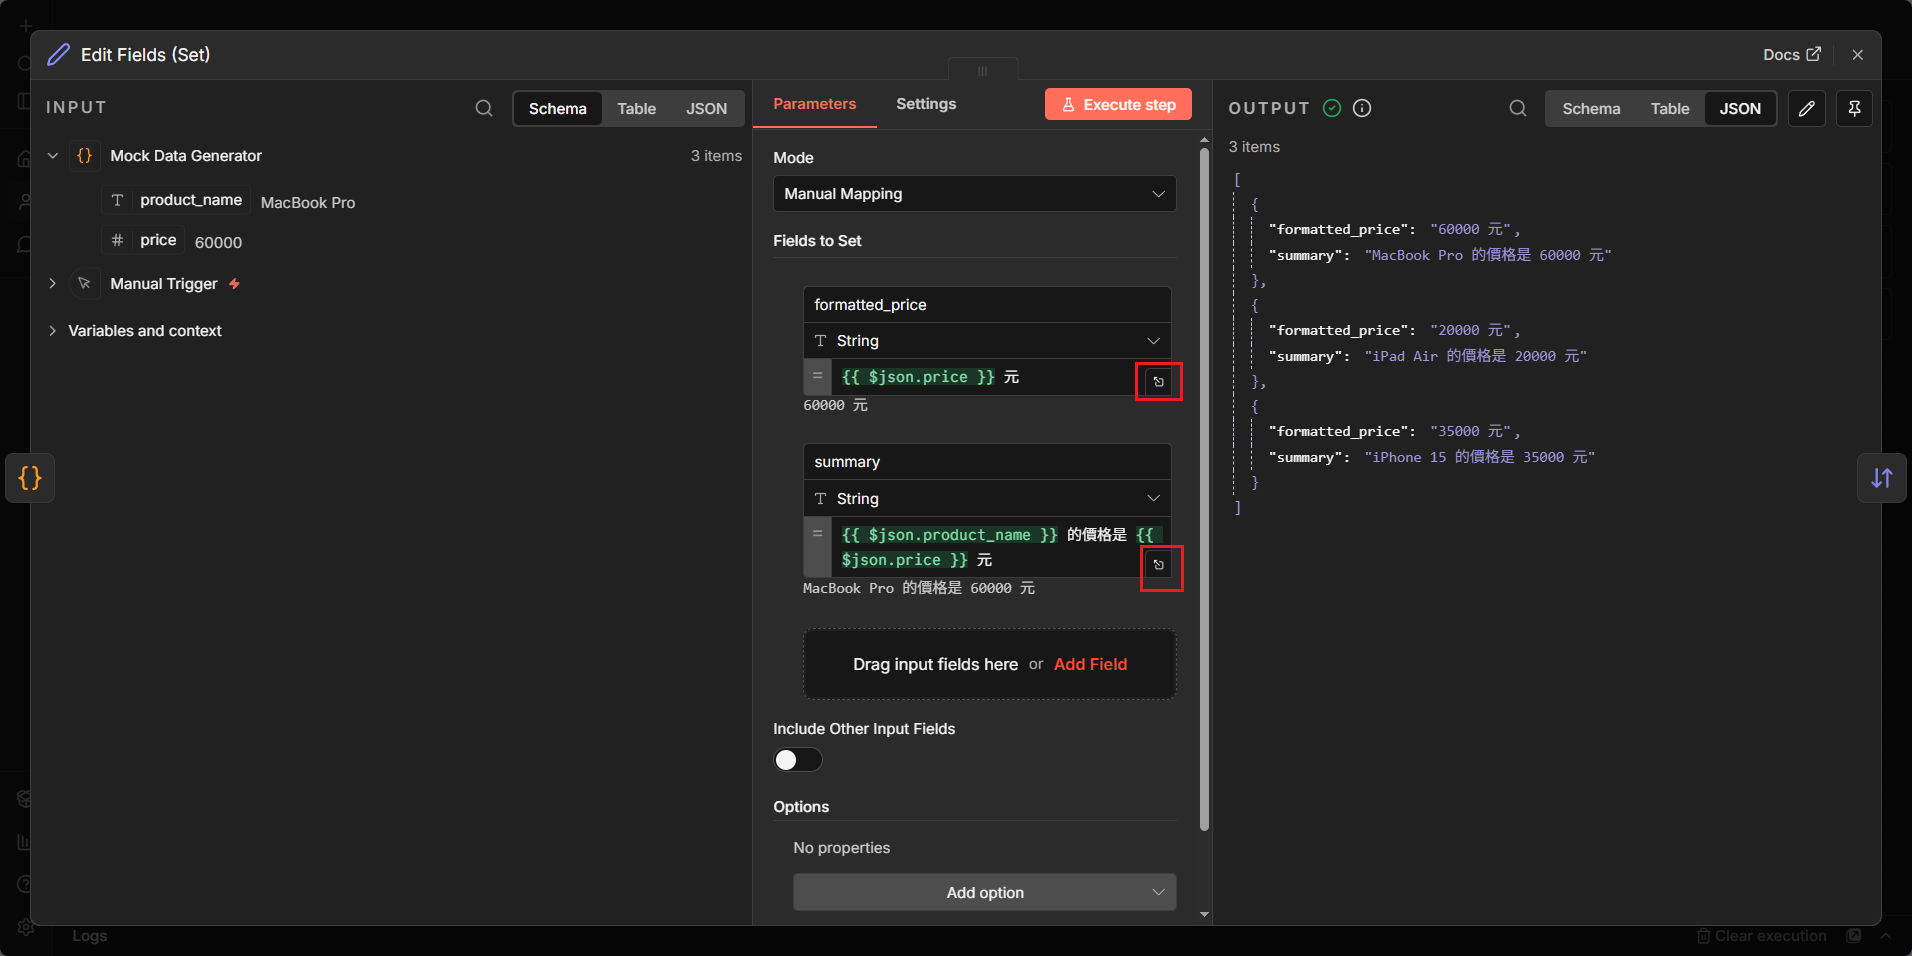The image size is (1912, 956).
Task: Click the summary field name input
Action: 986,462
